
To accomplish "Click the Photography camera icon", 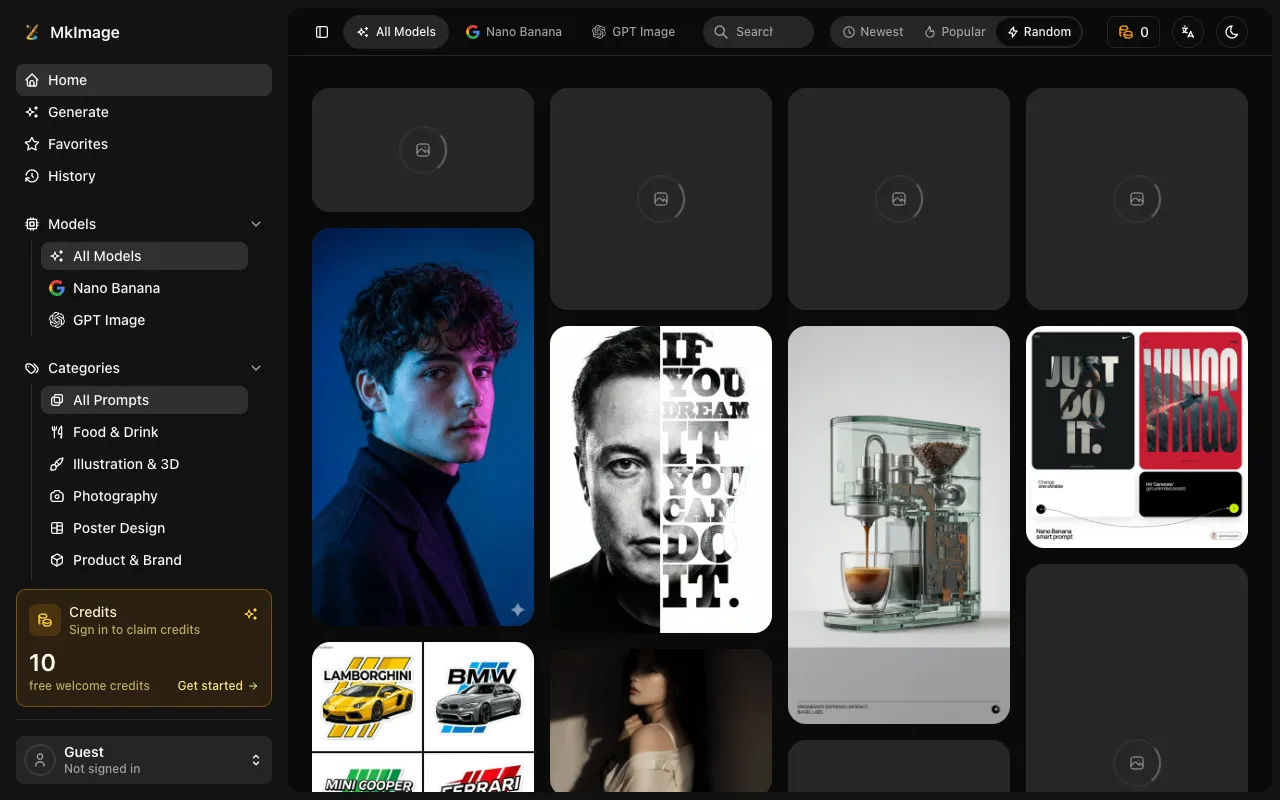I will tap(57, 496).
